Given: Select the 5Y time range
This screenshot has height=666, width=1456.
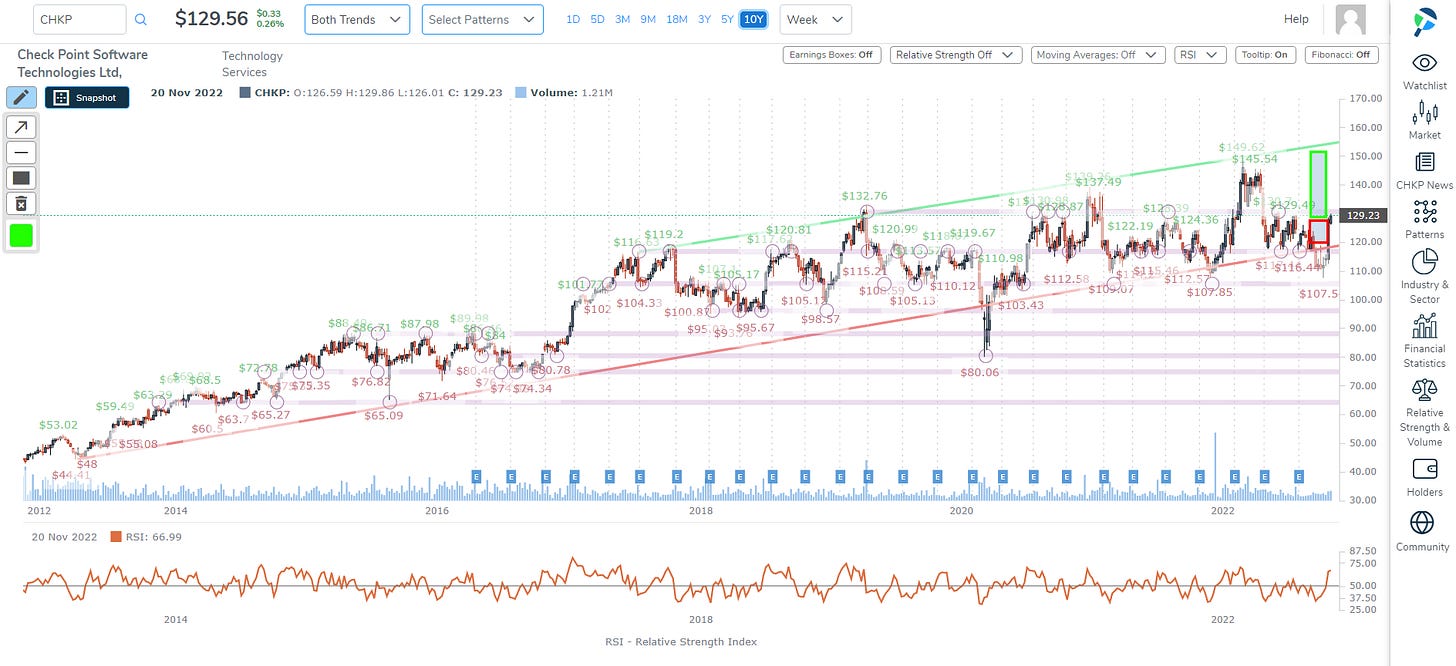Looking at the screenshot, I should (727, 19).
